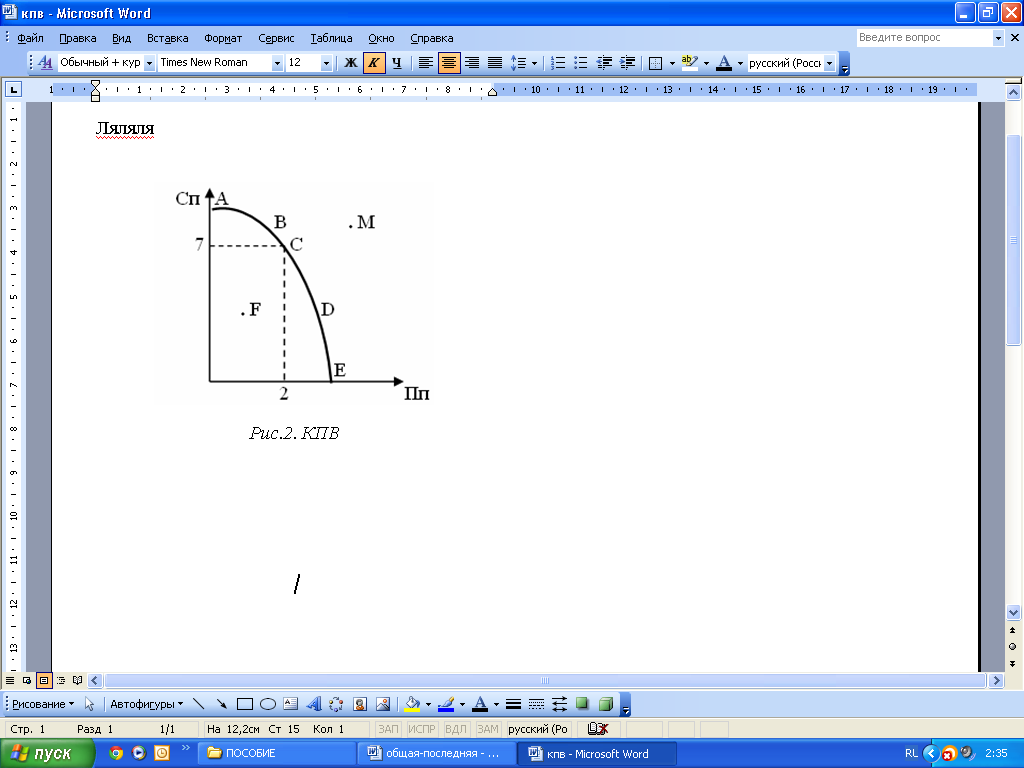This screenshot has height=768, width=1024.
Task: Switch to Outline view
Action: point(61,680)
